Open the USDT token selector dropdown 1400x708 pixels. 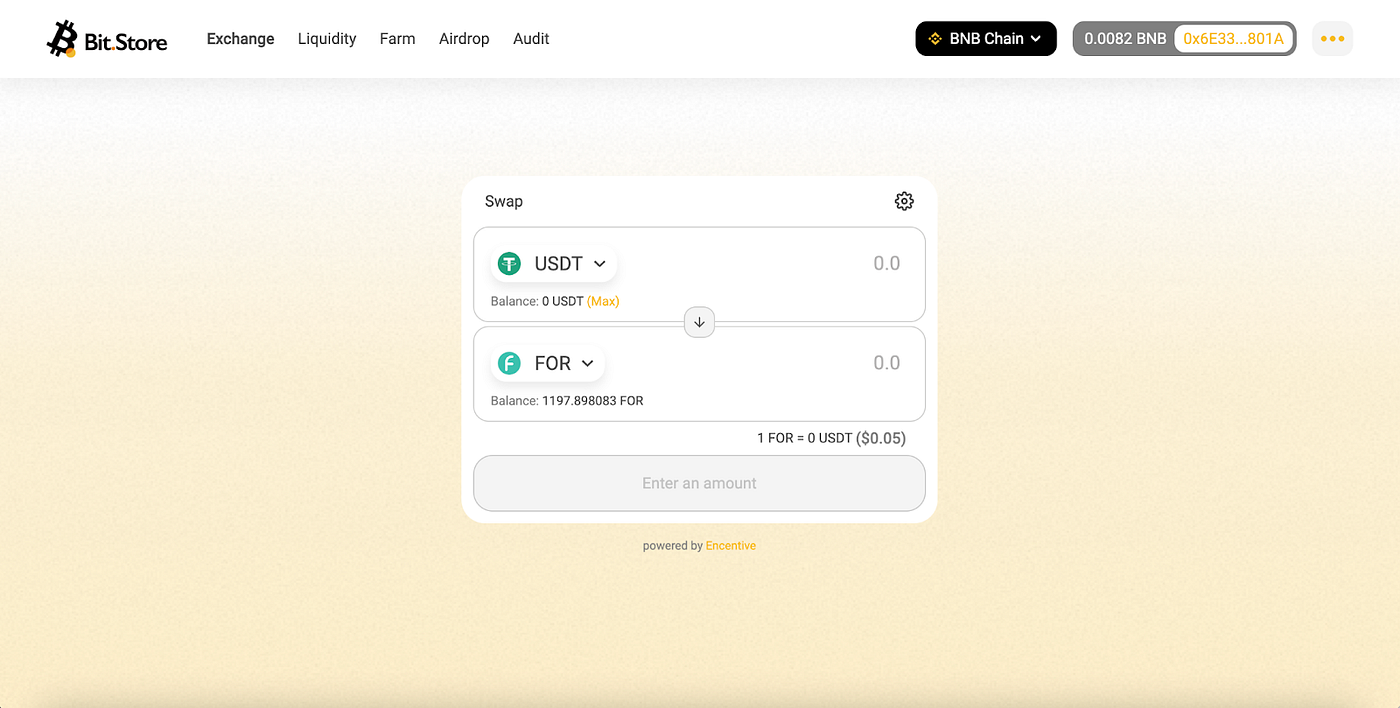click(x=554, y=264)
